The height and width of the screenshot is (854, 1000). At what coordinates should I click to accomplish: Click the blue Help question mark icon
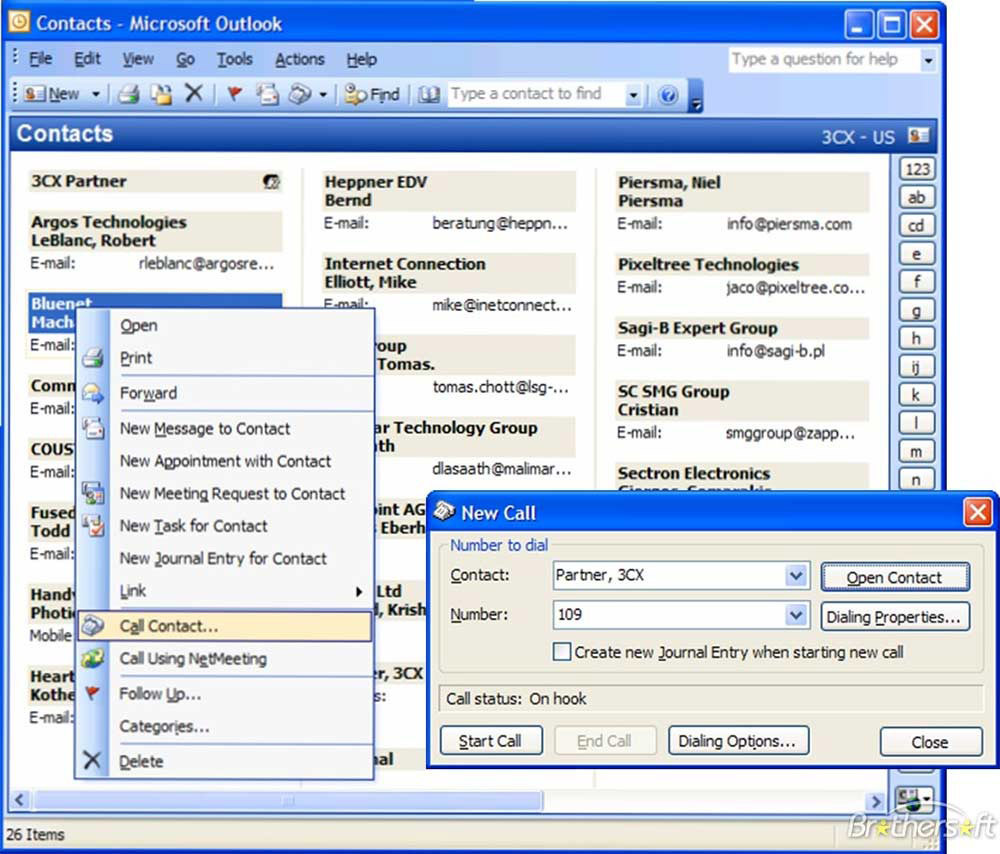pyautogui.click(x=668, y=96)
